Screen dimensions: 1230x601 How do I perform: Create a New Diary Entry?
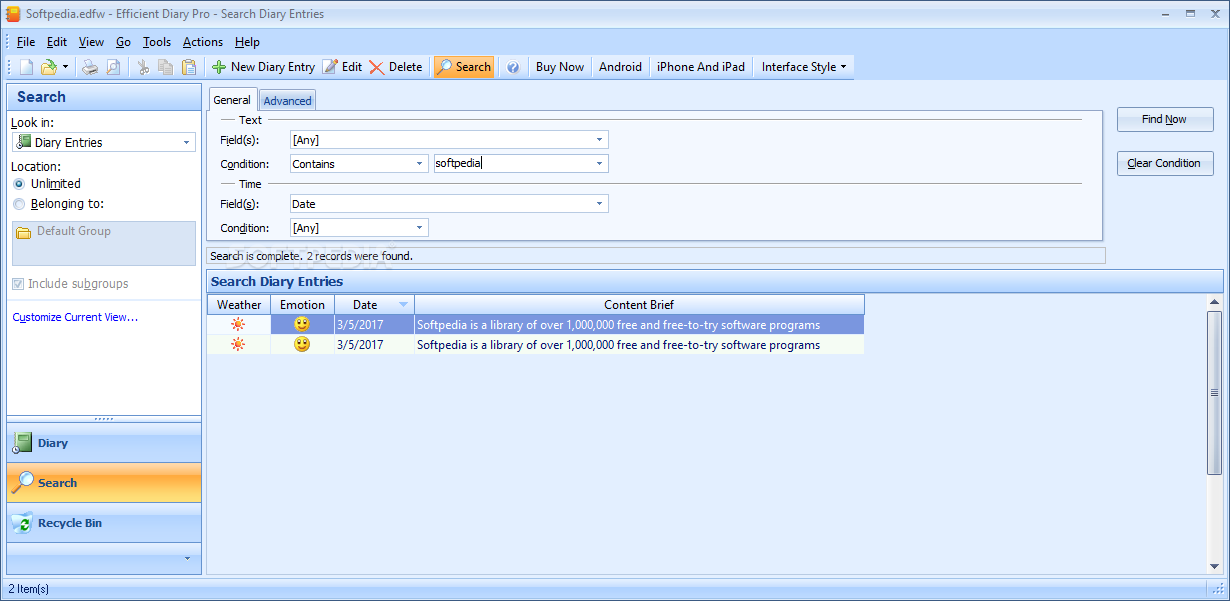(263, 67)
